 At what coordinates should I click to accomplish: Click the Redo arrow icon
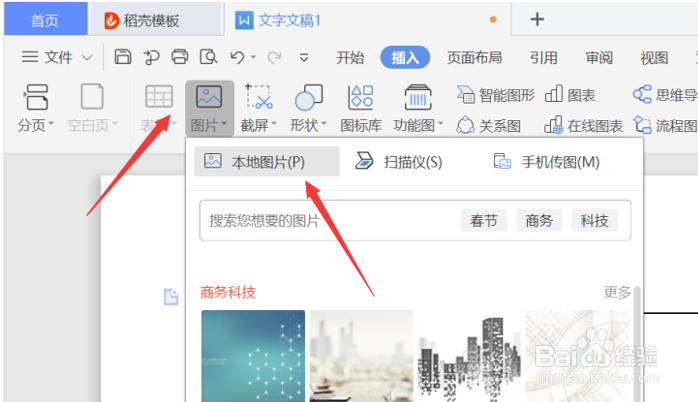(274, 57)
